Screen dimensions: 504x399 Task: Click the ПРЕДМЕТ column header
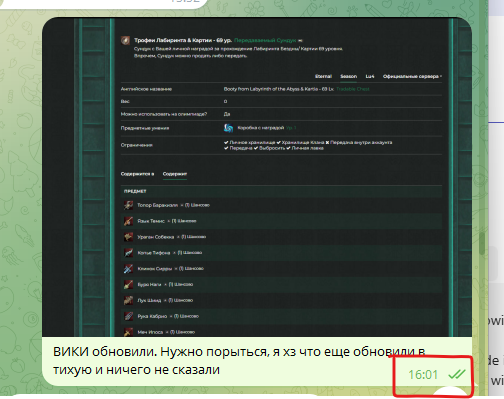point(135,191)
